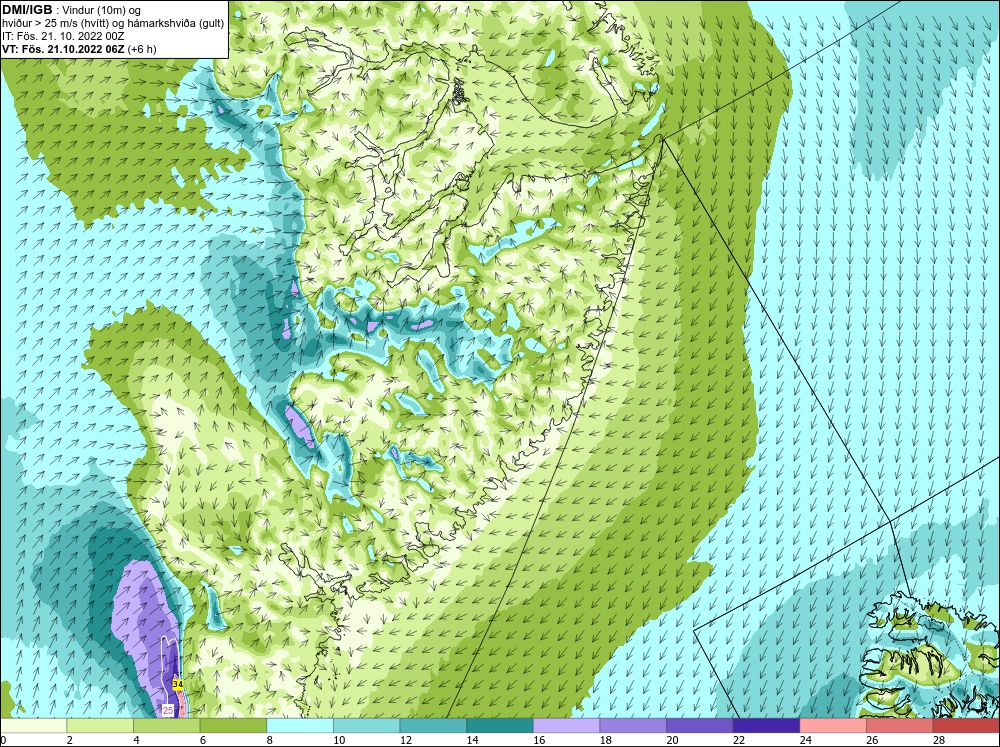Screen dimensions: 1000x747
Task: Click the "24" scale label
Action: pos(805,740)
